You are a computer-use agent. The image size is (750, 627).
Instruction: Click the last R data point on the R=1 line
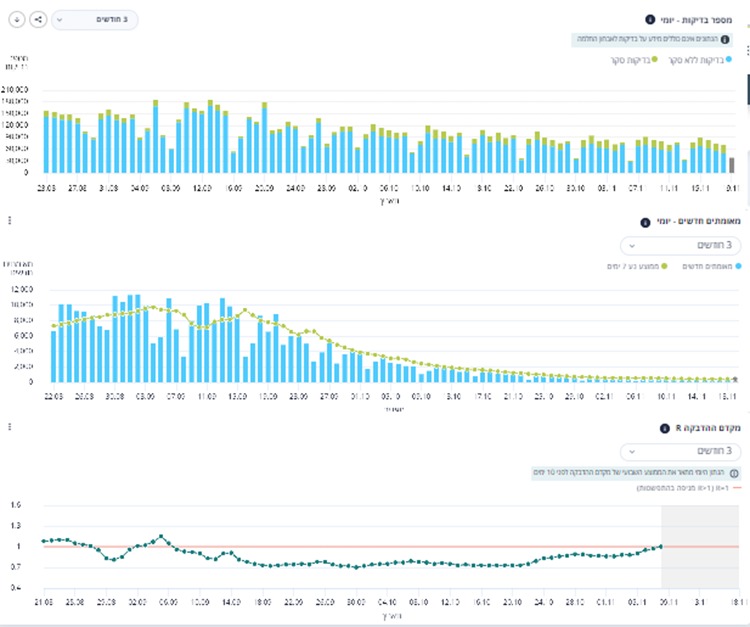(x=661, y=546)
